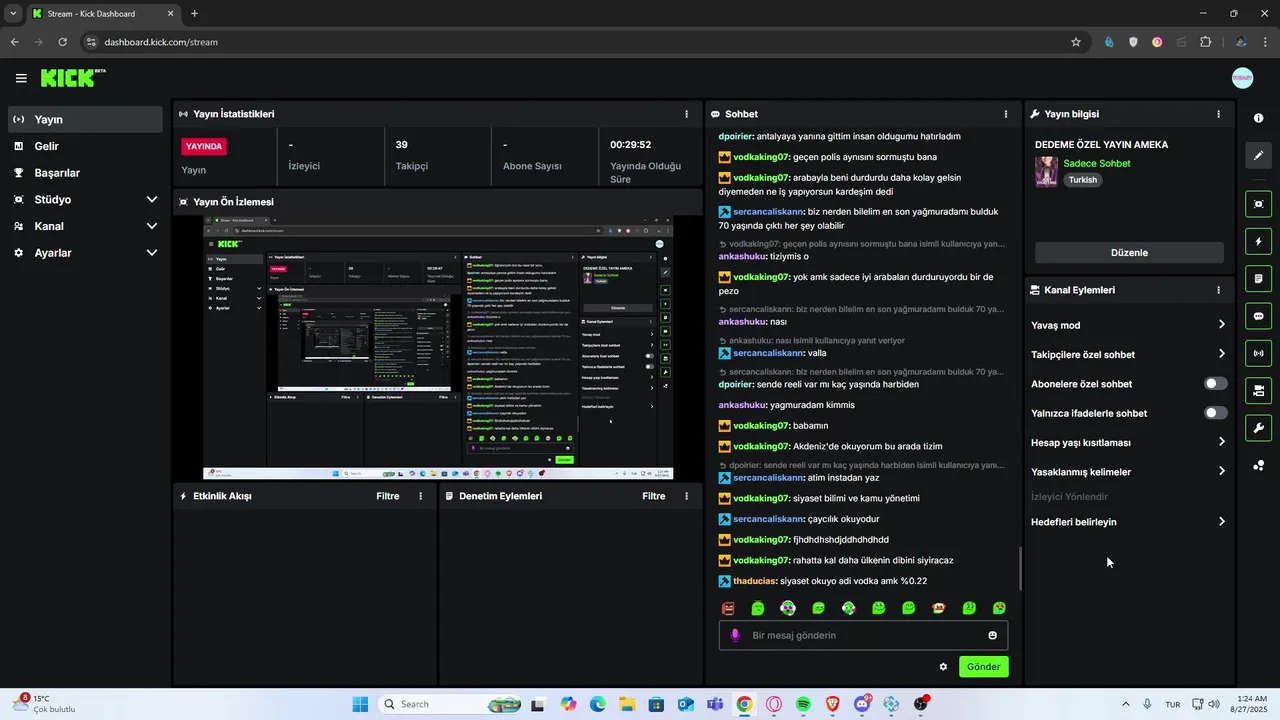Open the emoji picker in message box
The height and width of the screenshot is (720, 1280).
coord(992,635)
